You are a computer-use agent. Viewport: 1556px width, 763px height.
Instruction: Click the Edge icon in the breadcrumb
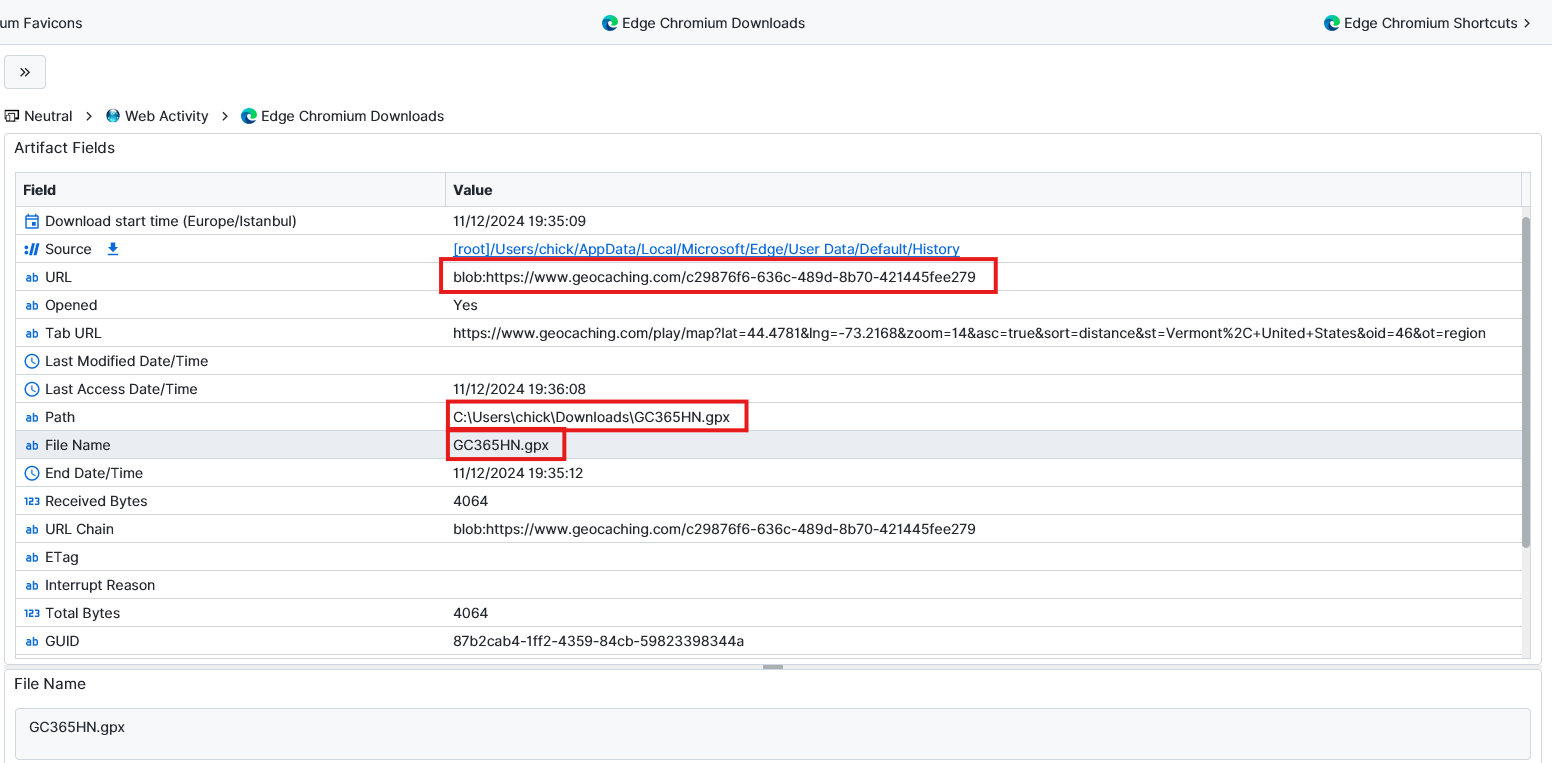click(x=249, y=116)
